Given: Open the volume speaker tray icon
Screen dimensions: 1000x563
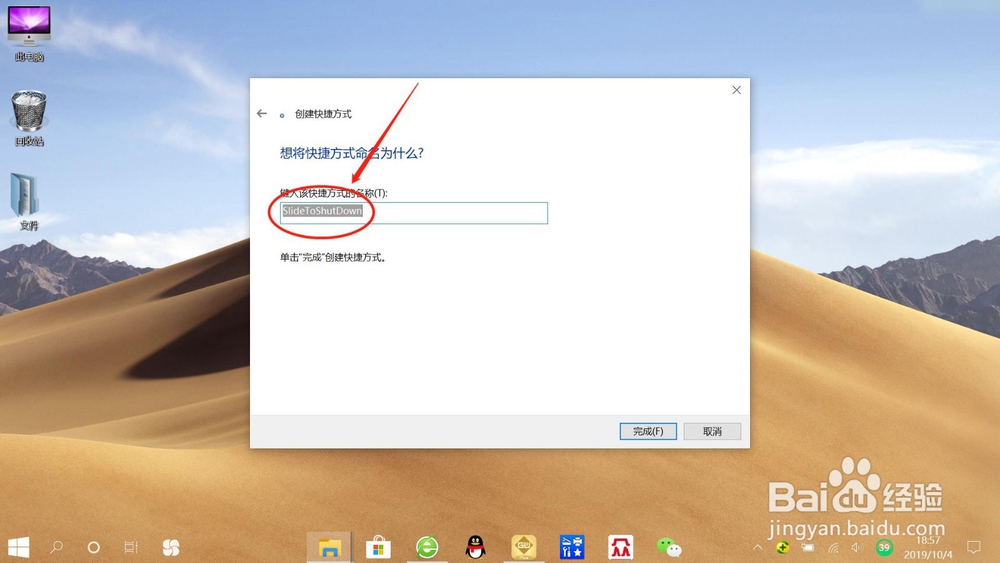Looking at the screenshot, I should click(x=857, y=547).
